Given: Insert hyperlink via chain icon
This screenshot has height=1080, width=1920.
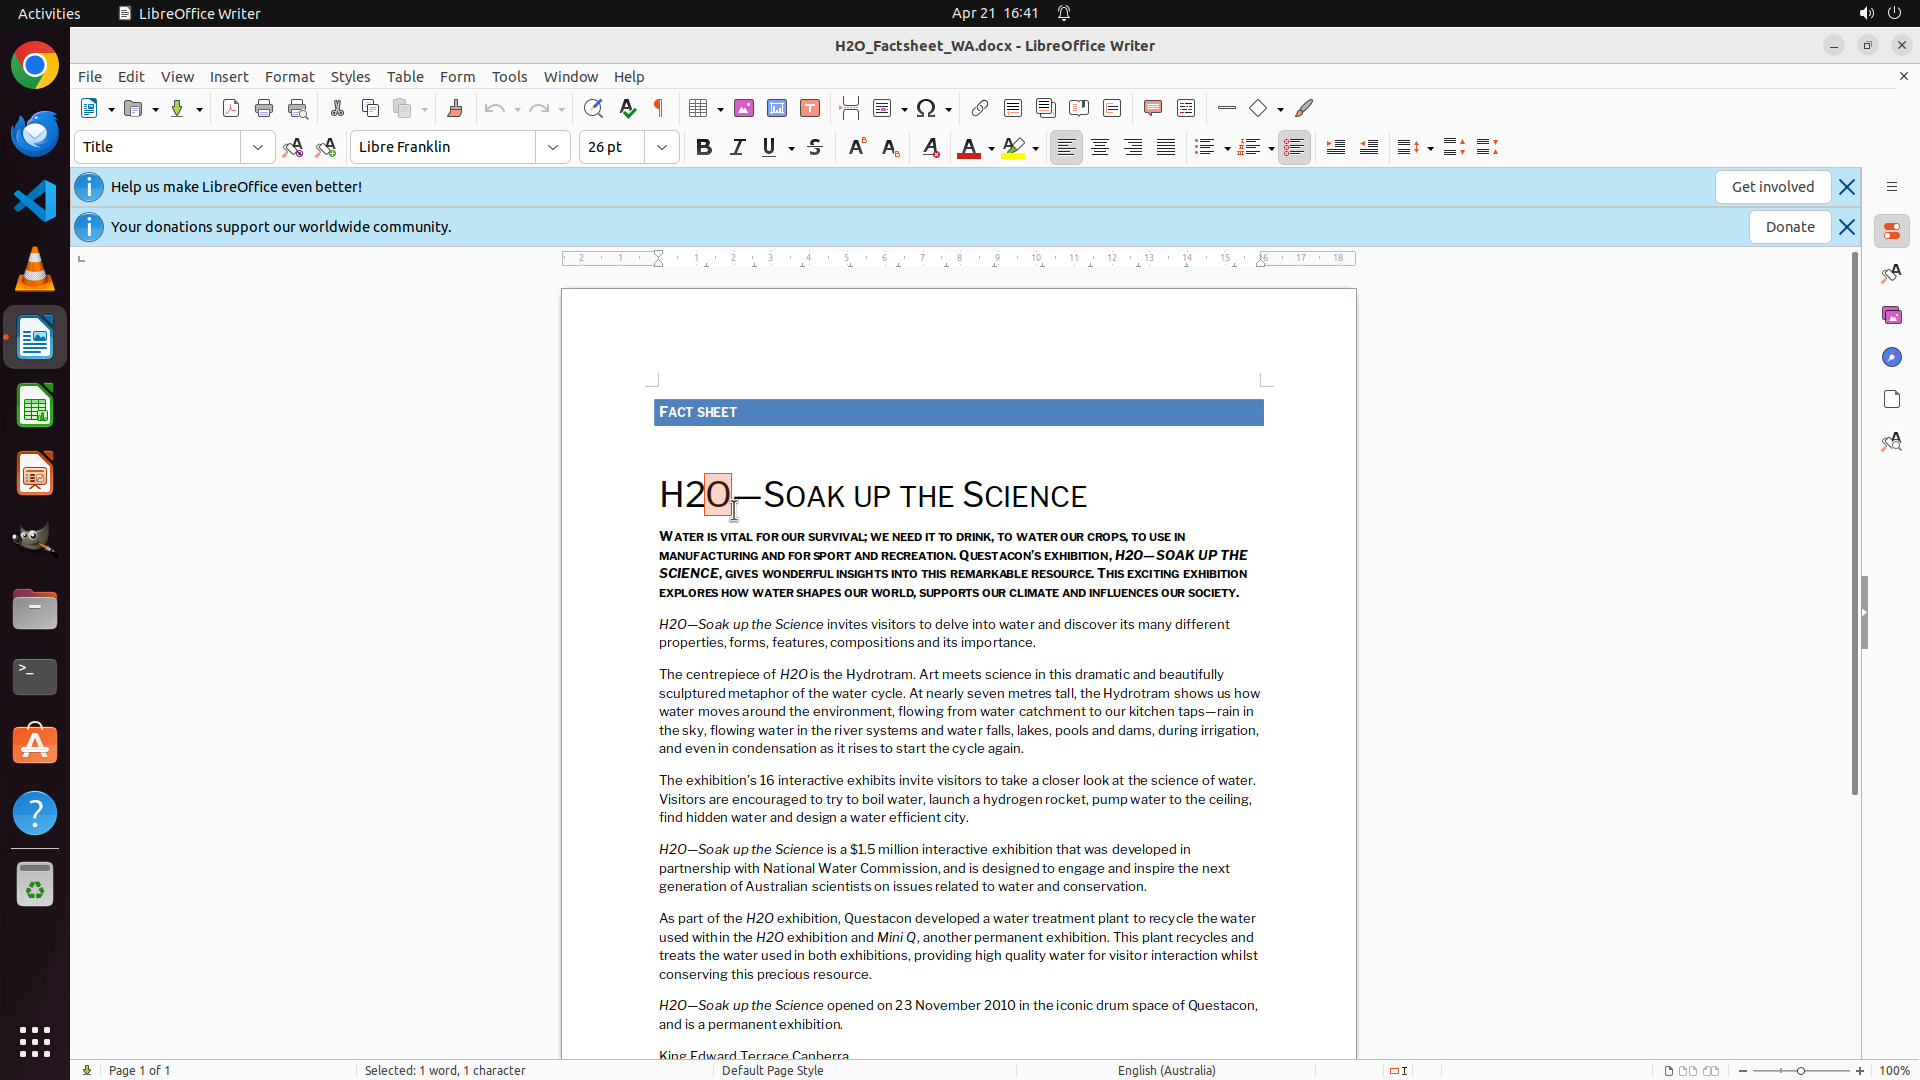Looking at the screenshot, I should (980, 108).
